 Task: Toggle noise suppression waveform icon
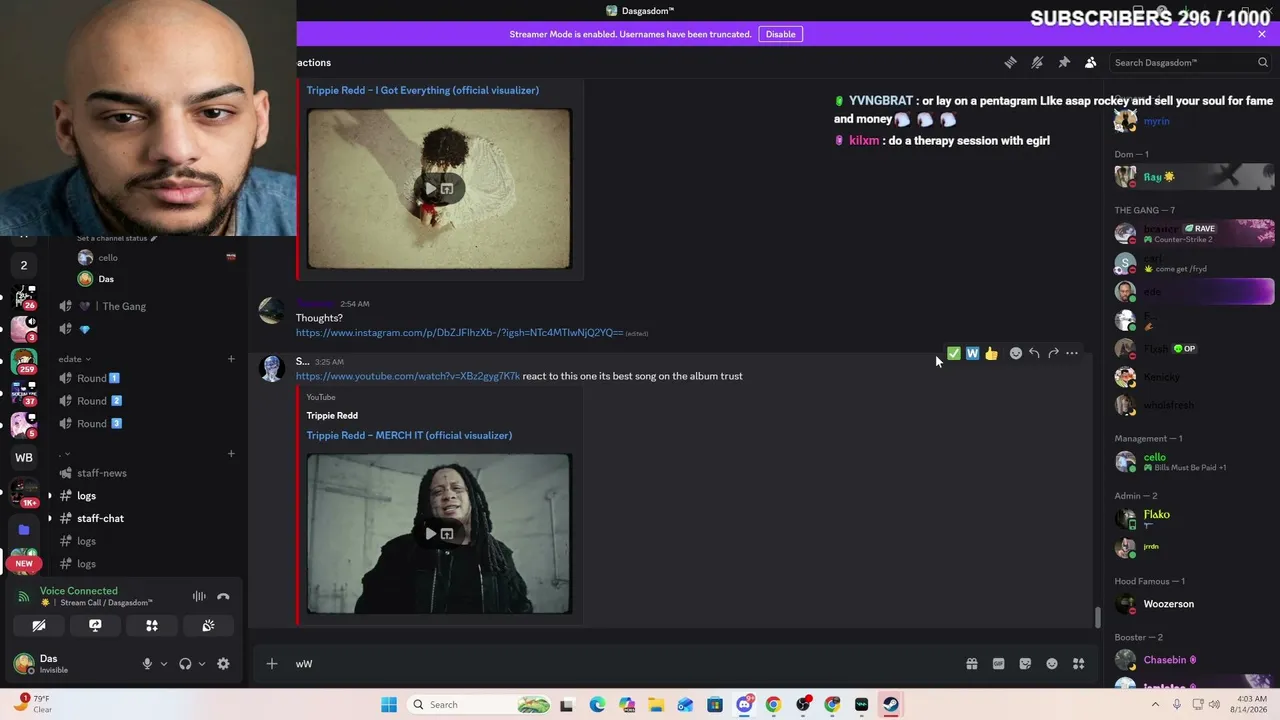pyautogui.click(x=199, y=597)
